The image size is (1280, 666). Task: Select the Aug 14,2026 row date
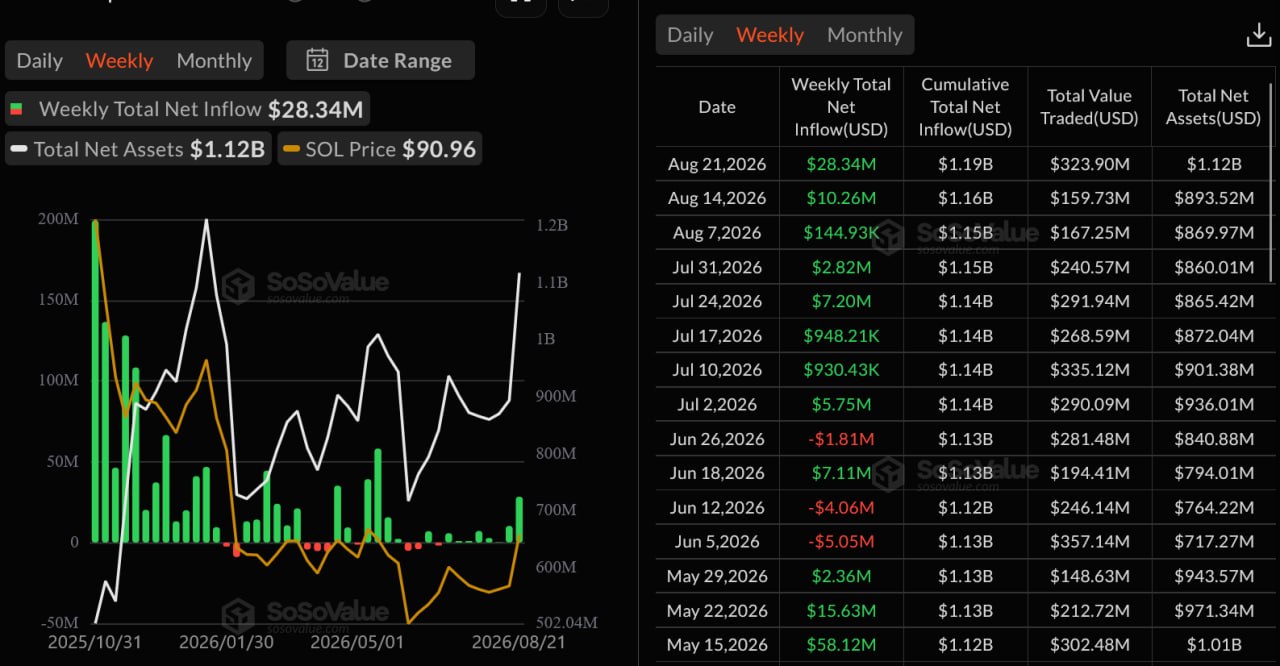(x=717, y=198)
